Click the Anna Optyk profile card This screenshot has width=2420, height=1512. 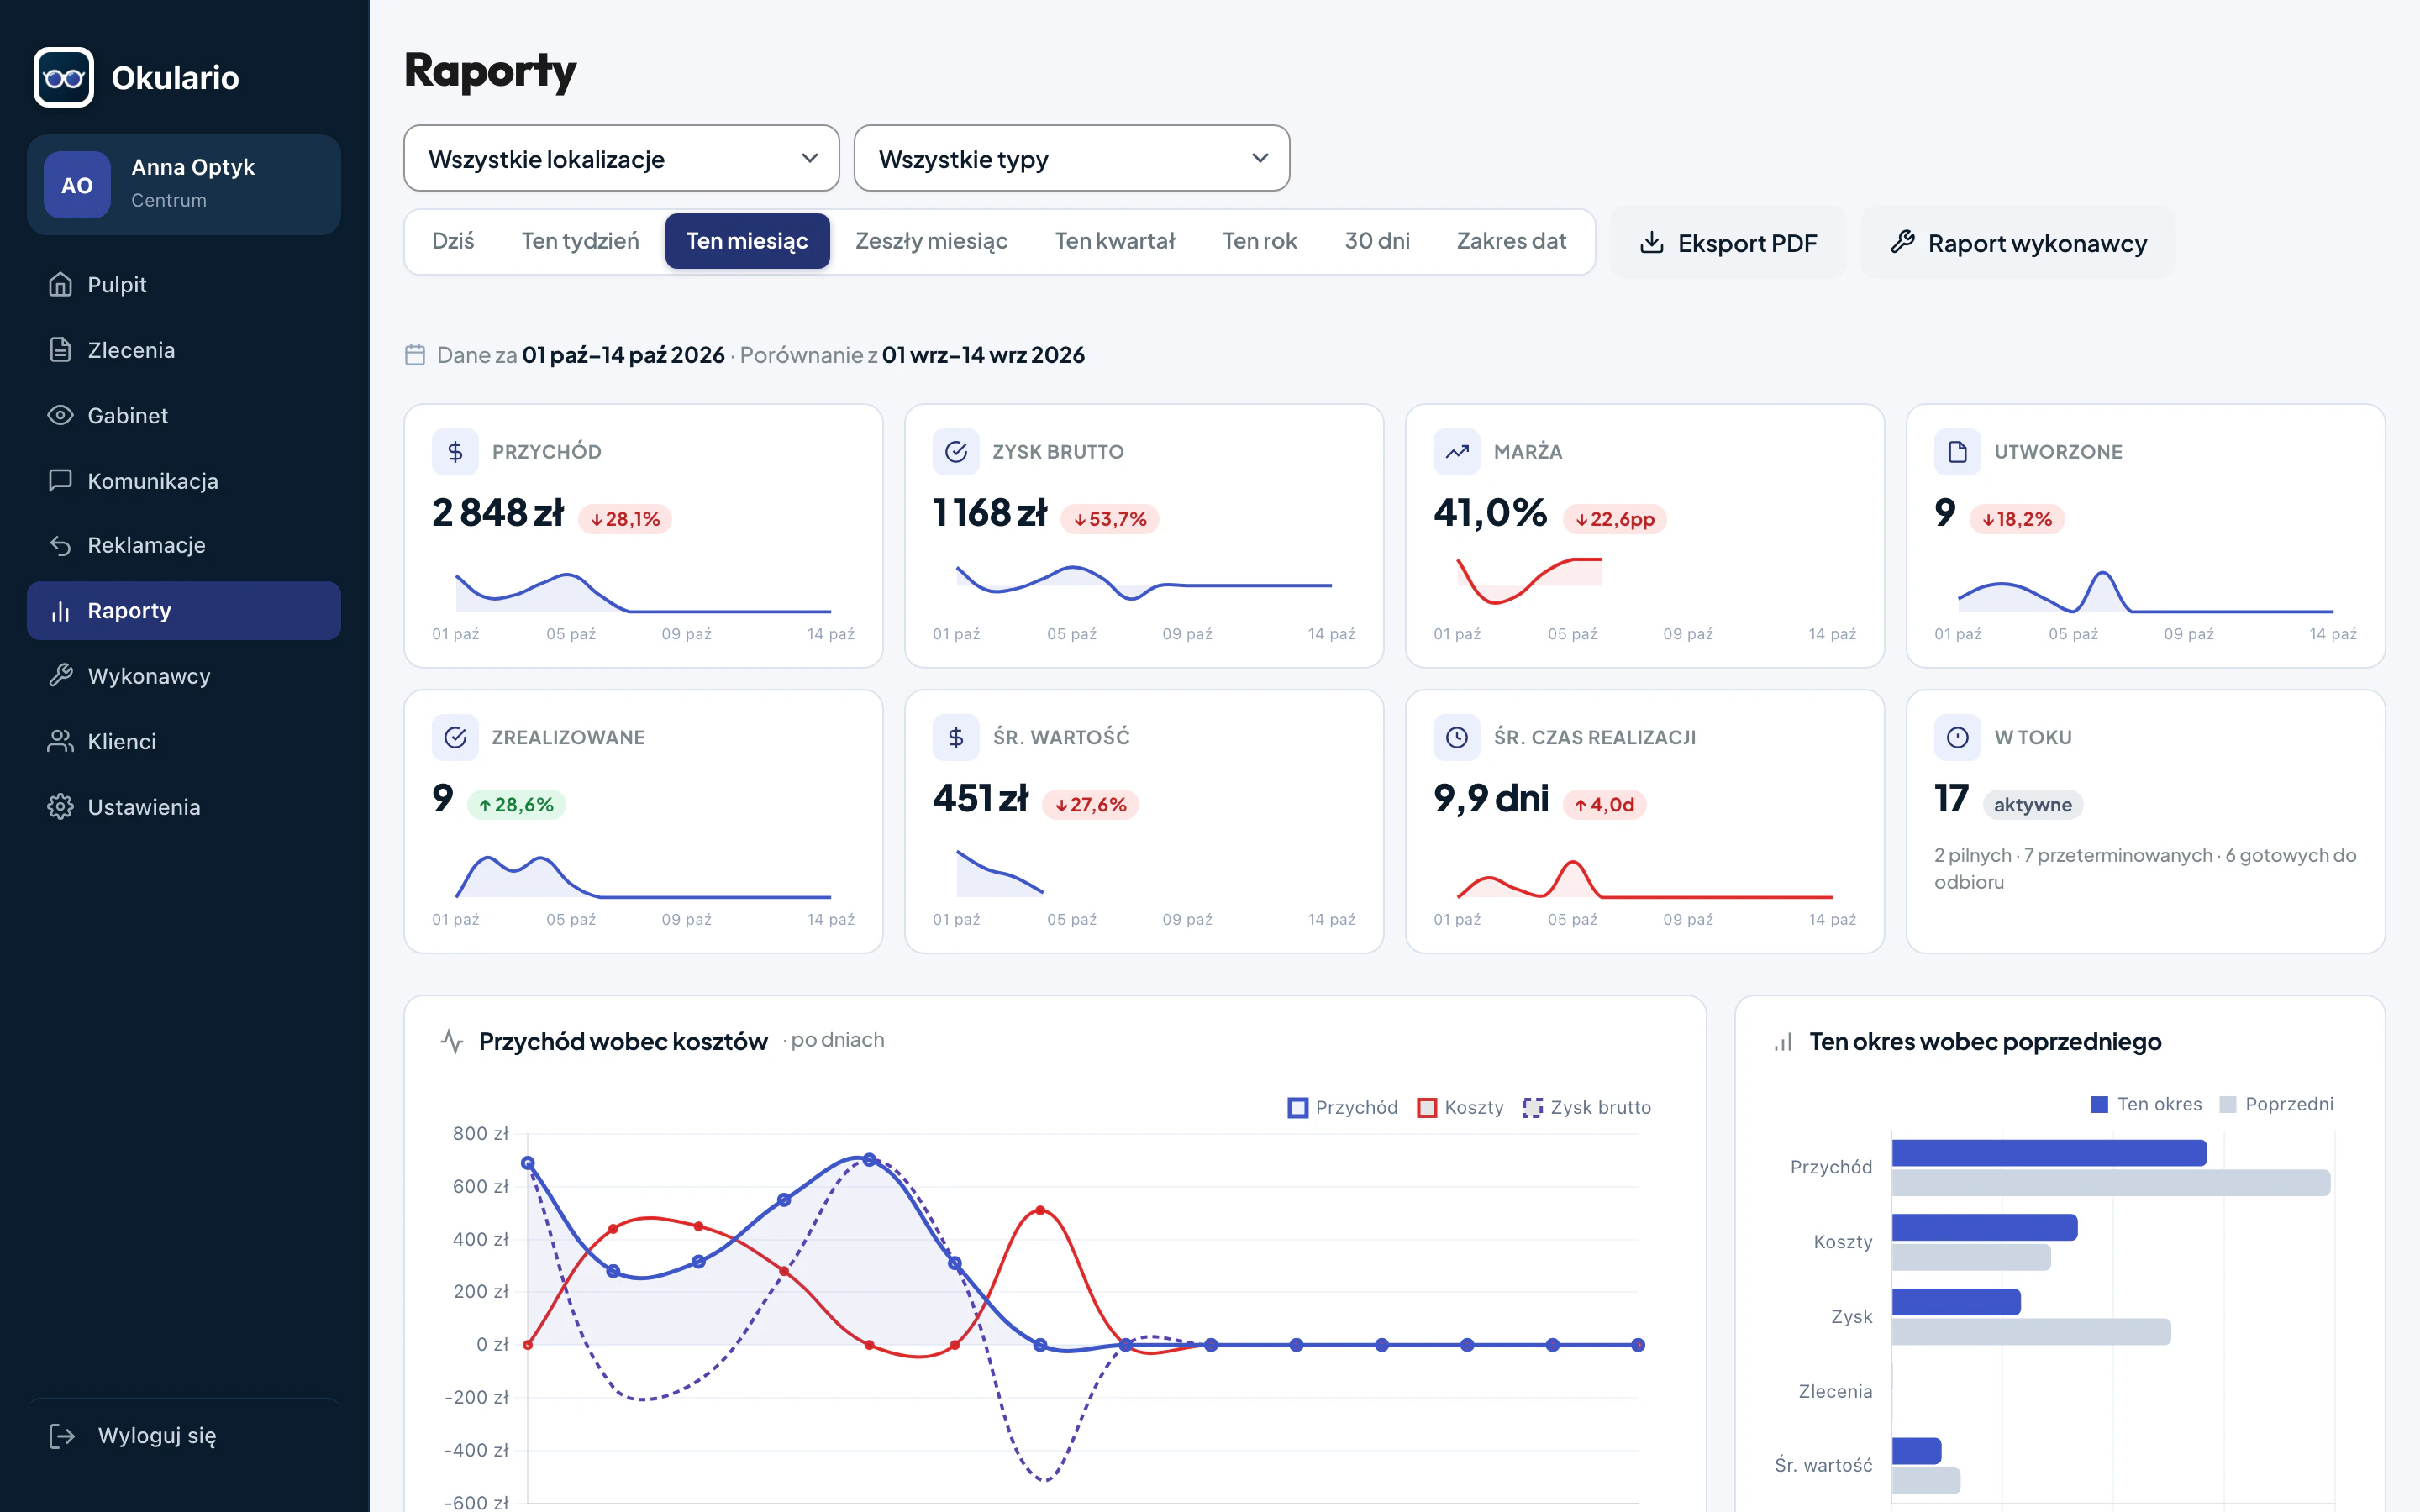(x=184, y=185)
